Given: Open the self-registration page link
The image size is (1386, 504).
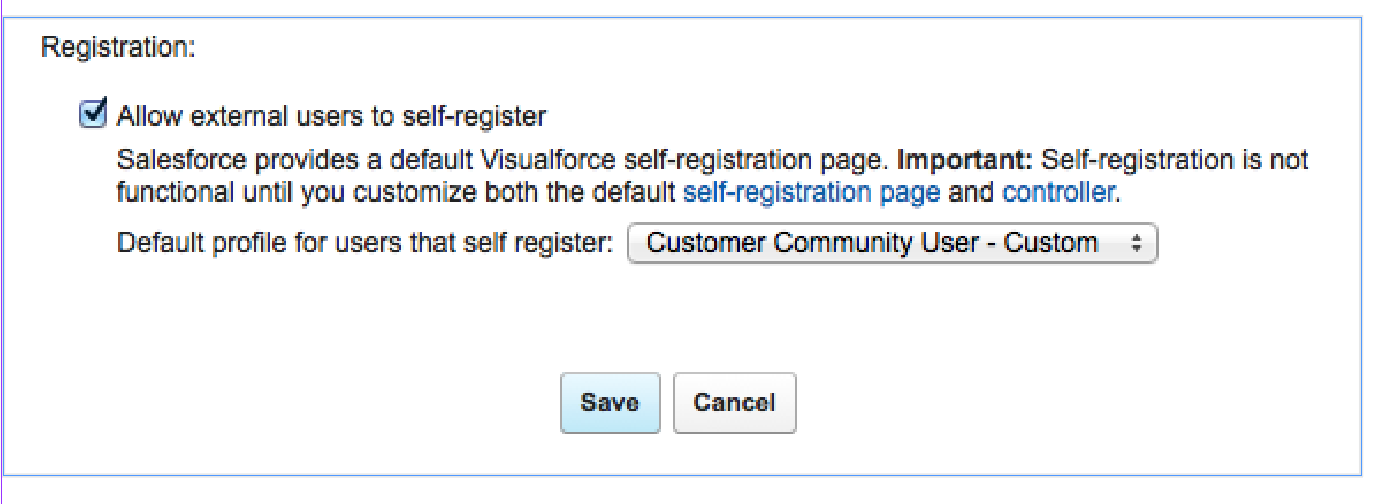Looking at the screenshot, I should 811,193.
